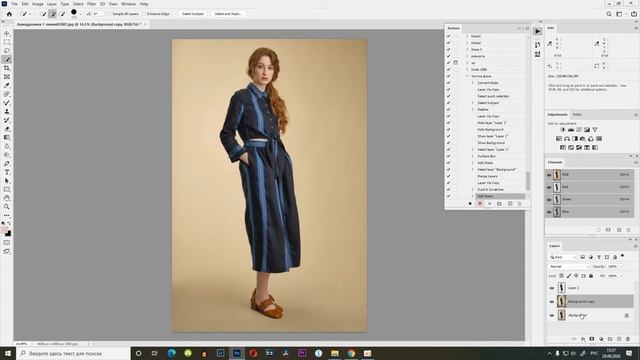Select the Frame tool
Screen dimensions: 640x360
7,77
